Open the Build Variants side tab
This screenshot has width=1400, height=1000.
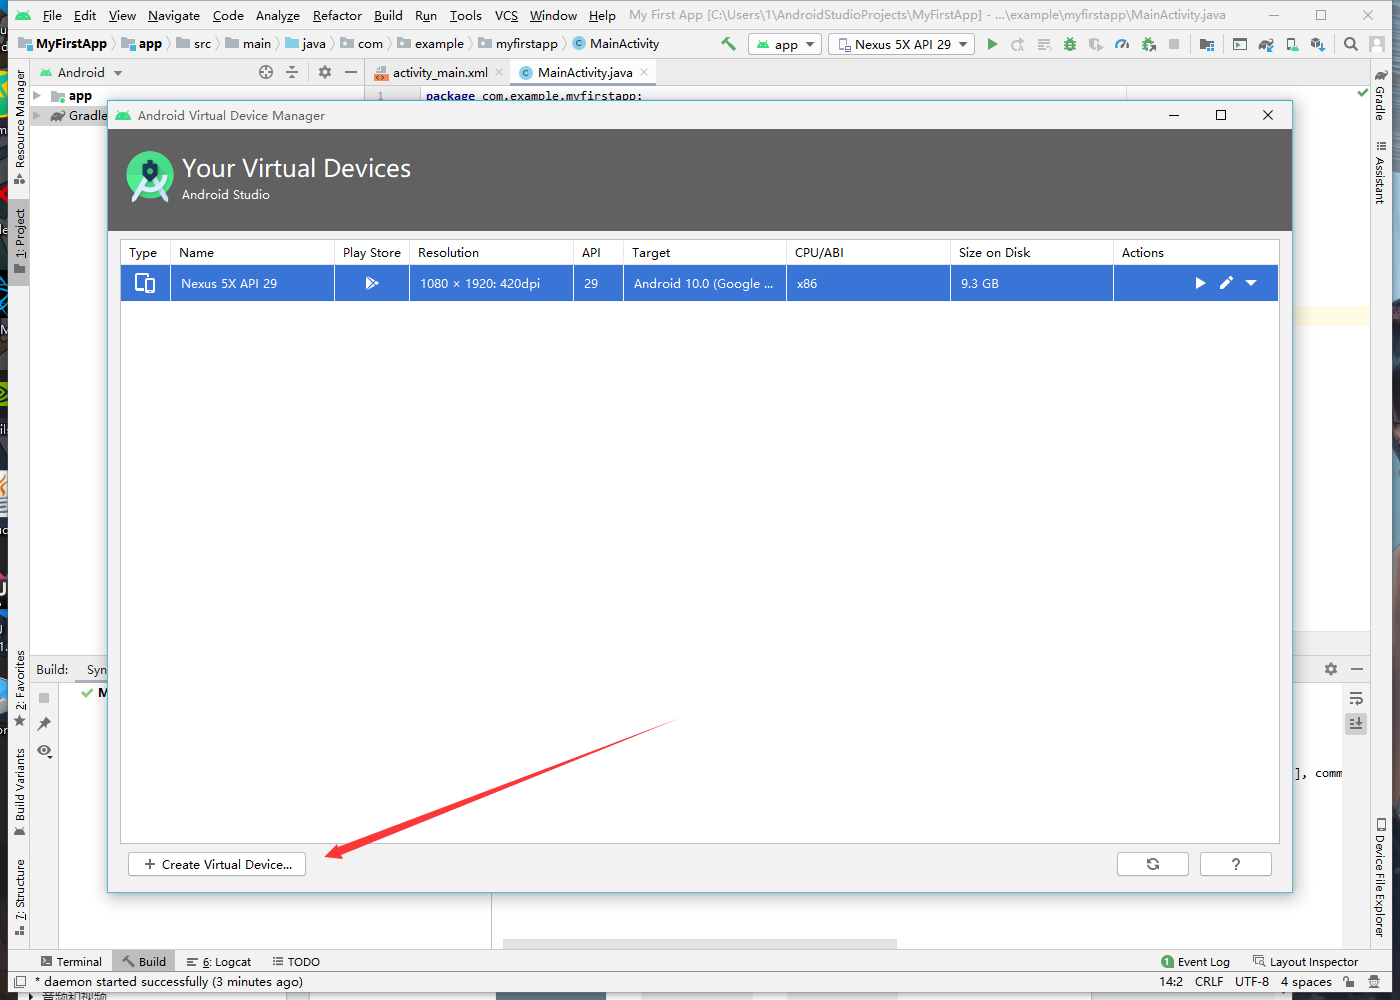19,792
